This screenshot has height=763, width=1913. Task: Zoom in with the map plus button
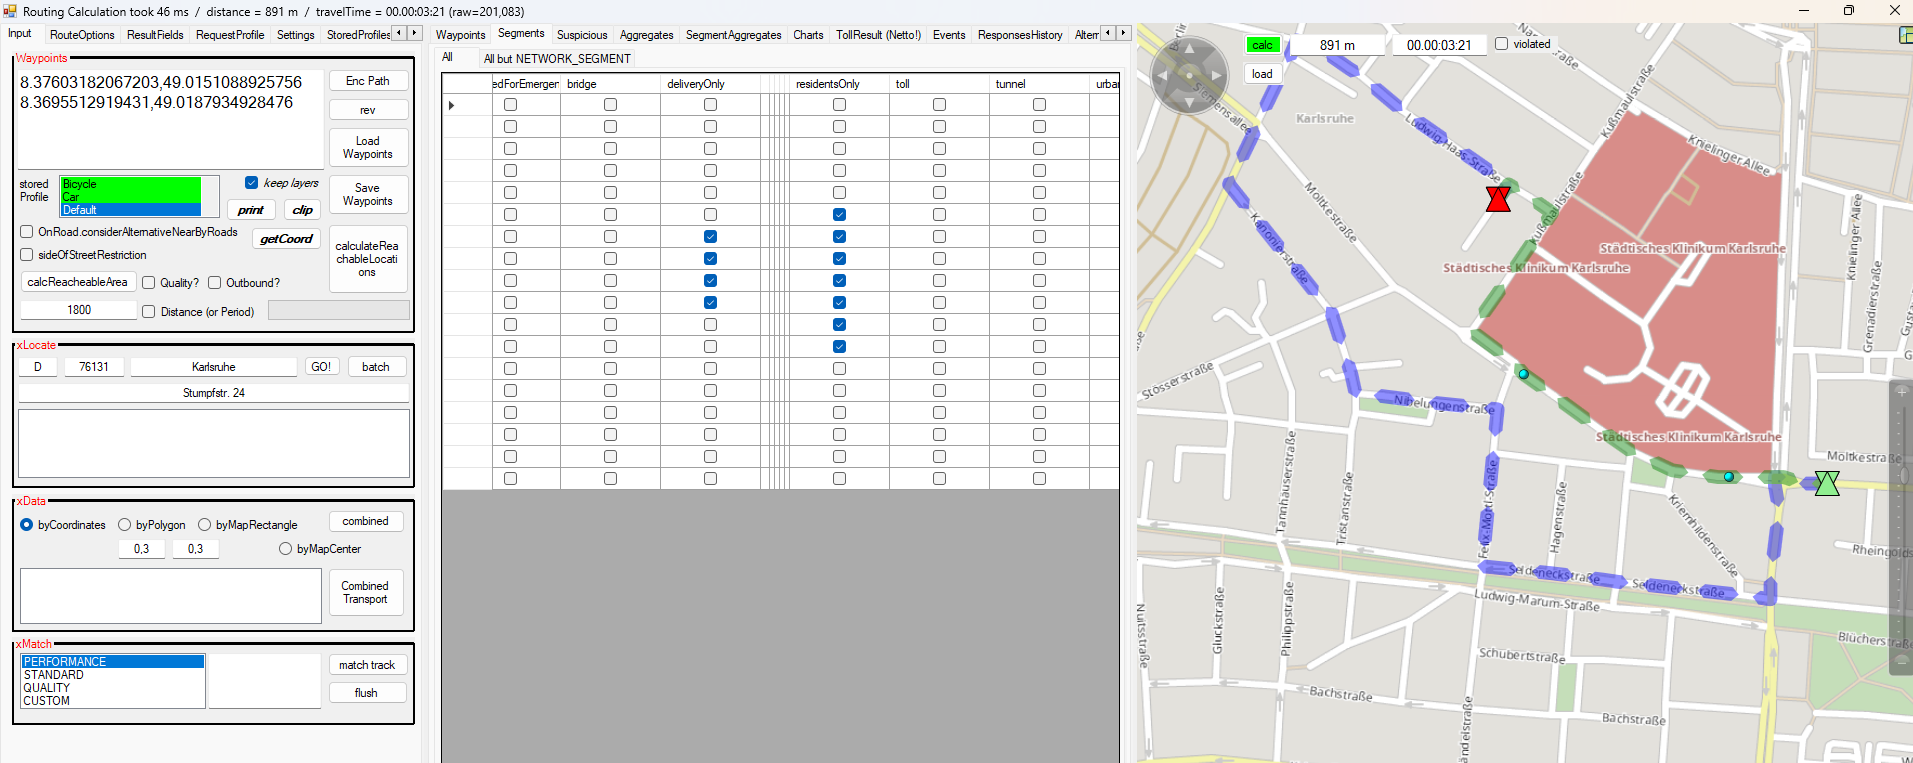click(1901, 392)
